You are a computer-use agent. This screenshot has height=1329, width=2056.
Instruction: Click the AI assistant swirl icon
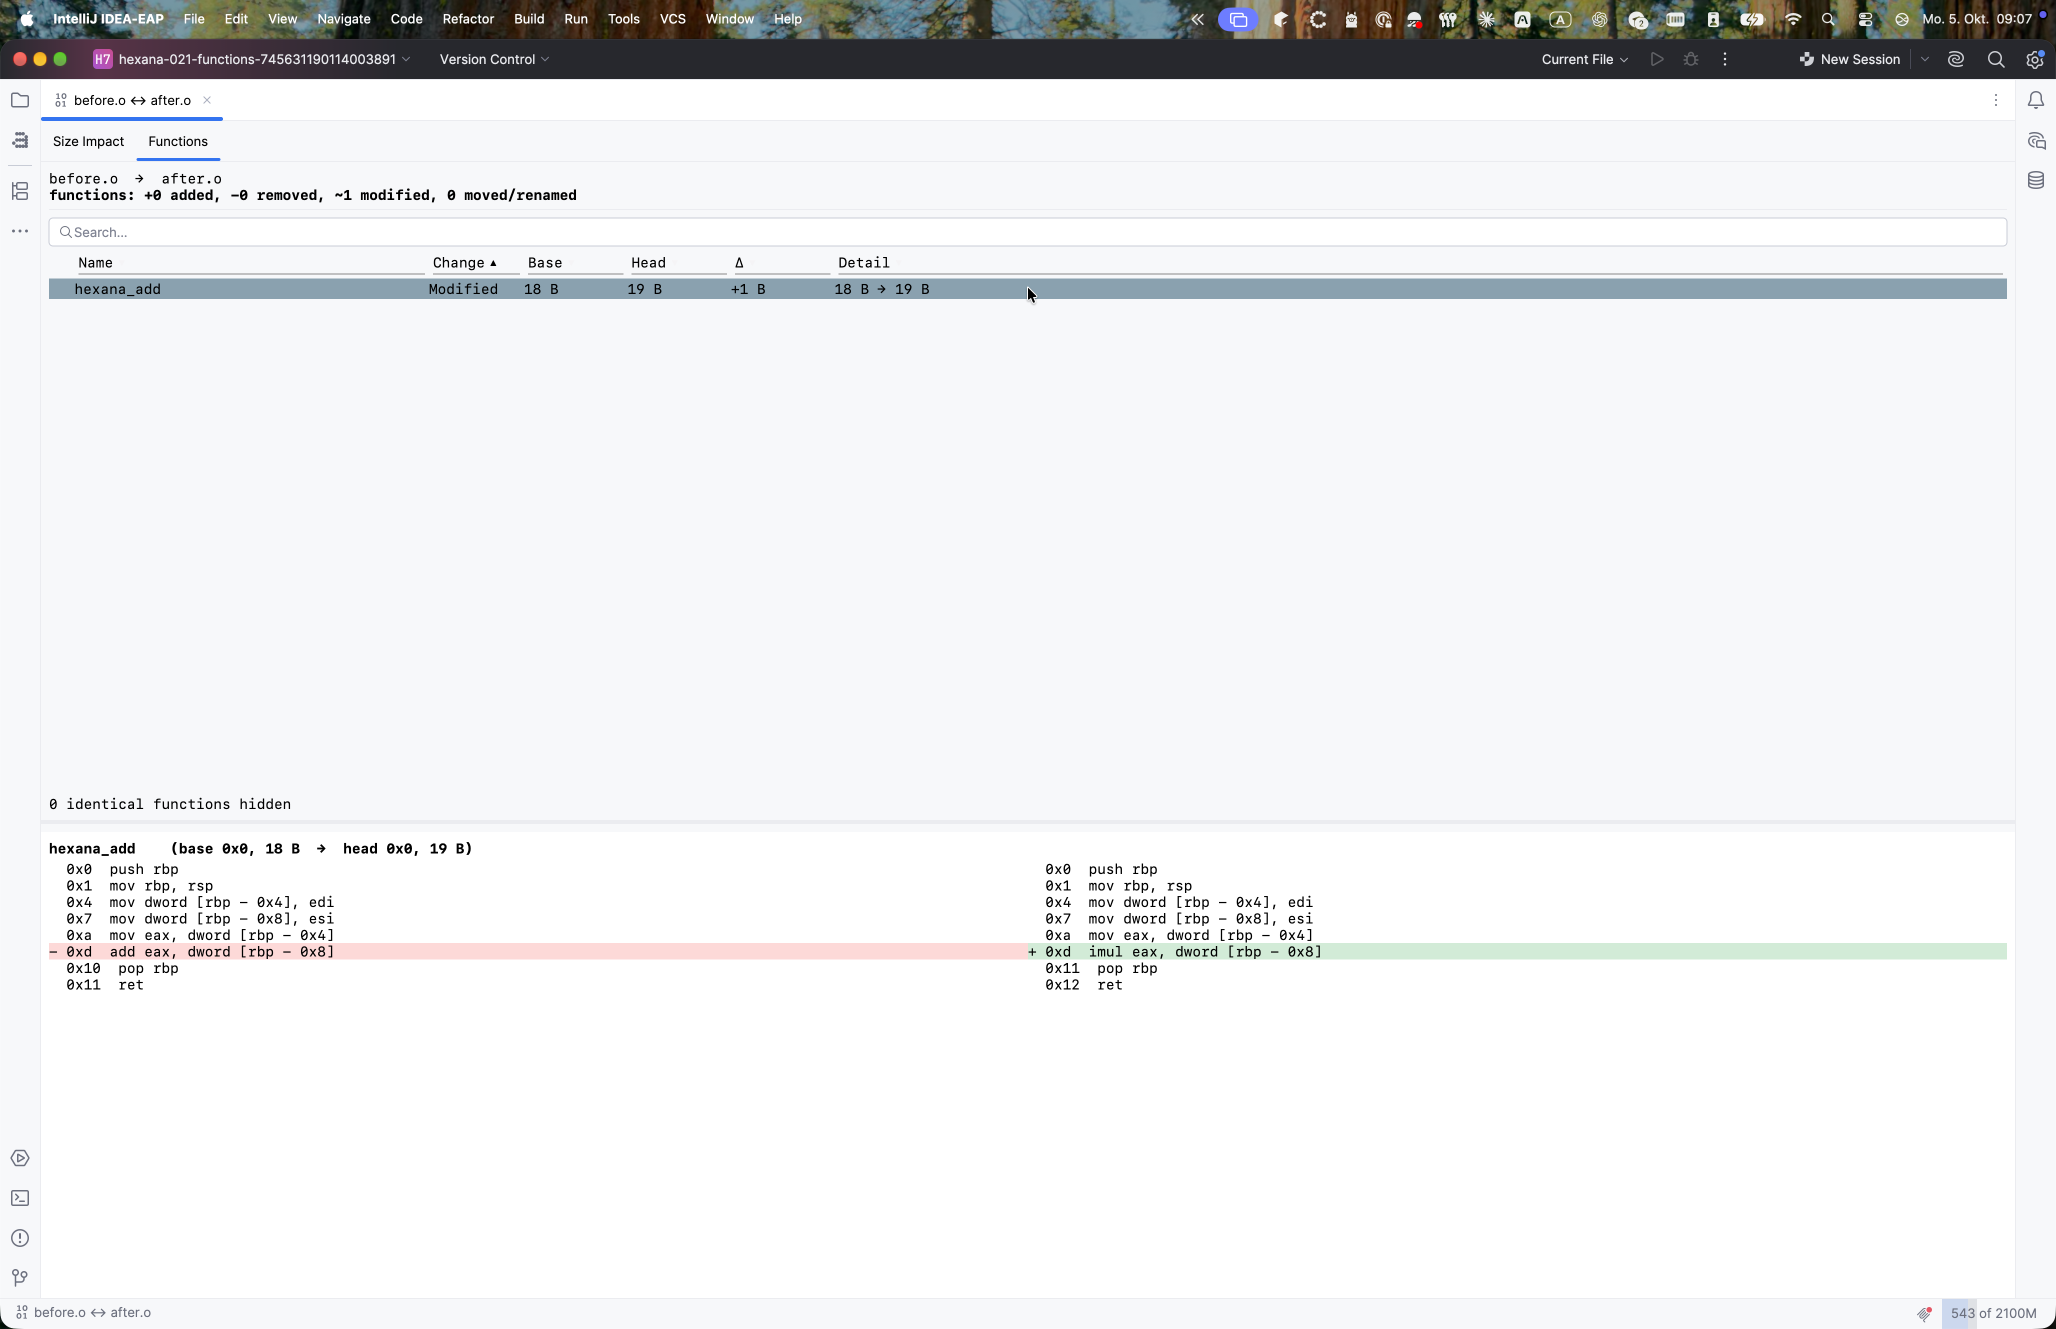click(x=1956, y=59)
